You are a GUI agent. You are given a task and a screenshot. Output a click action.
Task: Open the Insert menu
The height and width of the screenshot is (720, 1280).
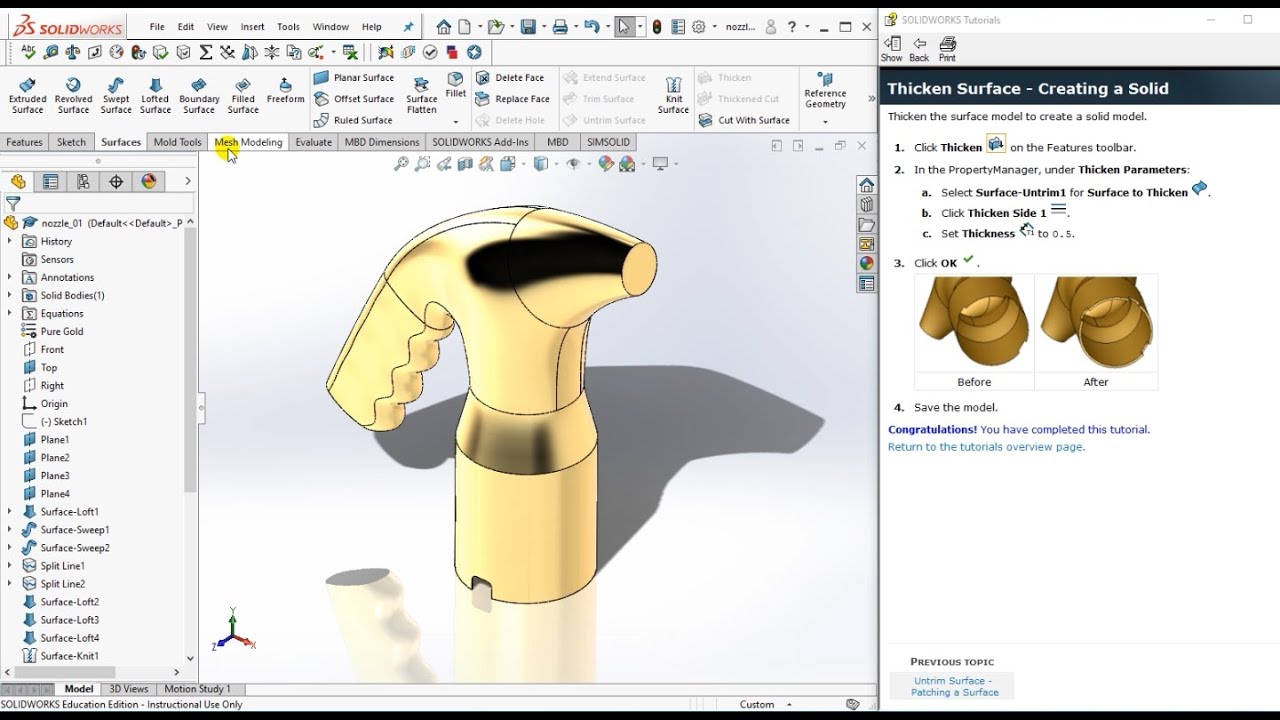click(253, 27)
